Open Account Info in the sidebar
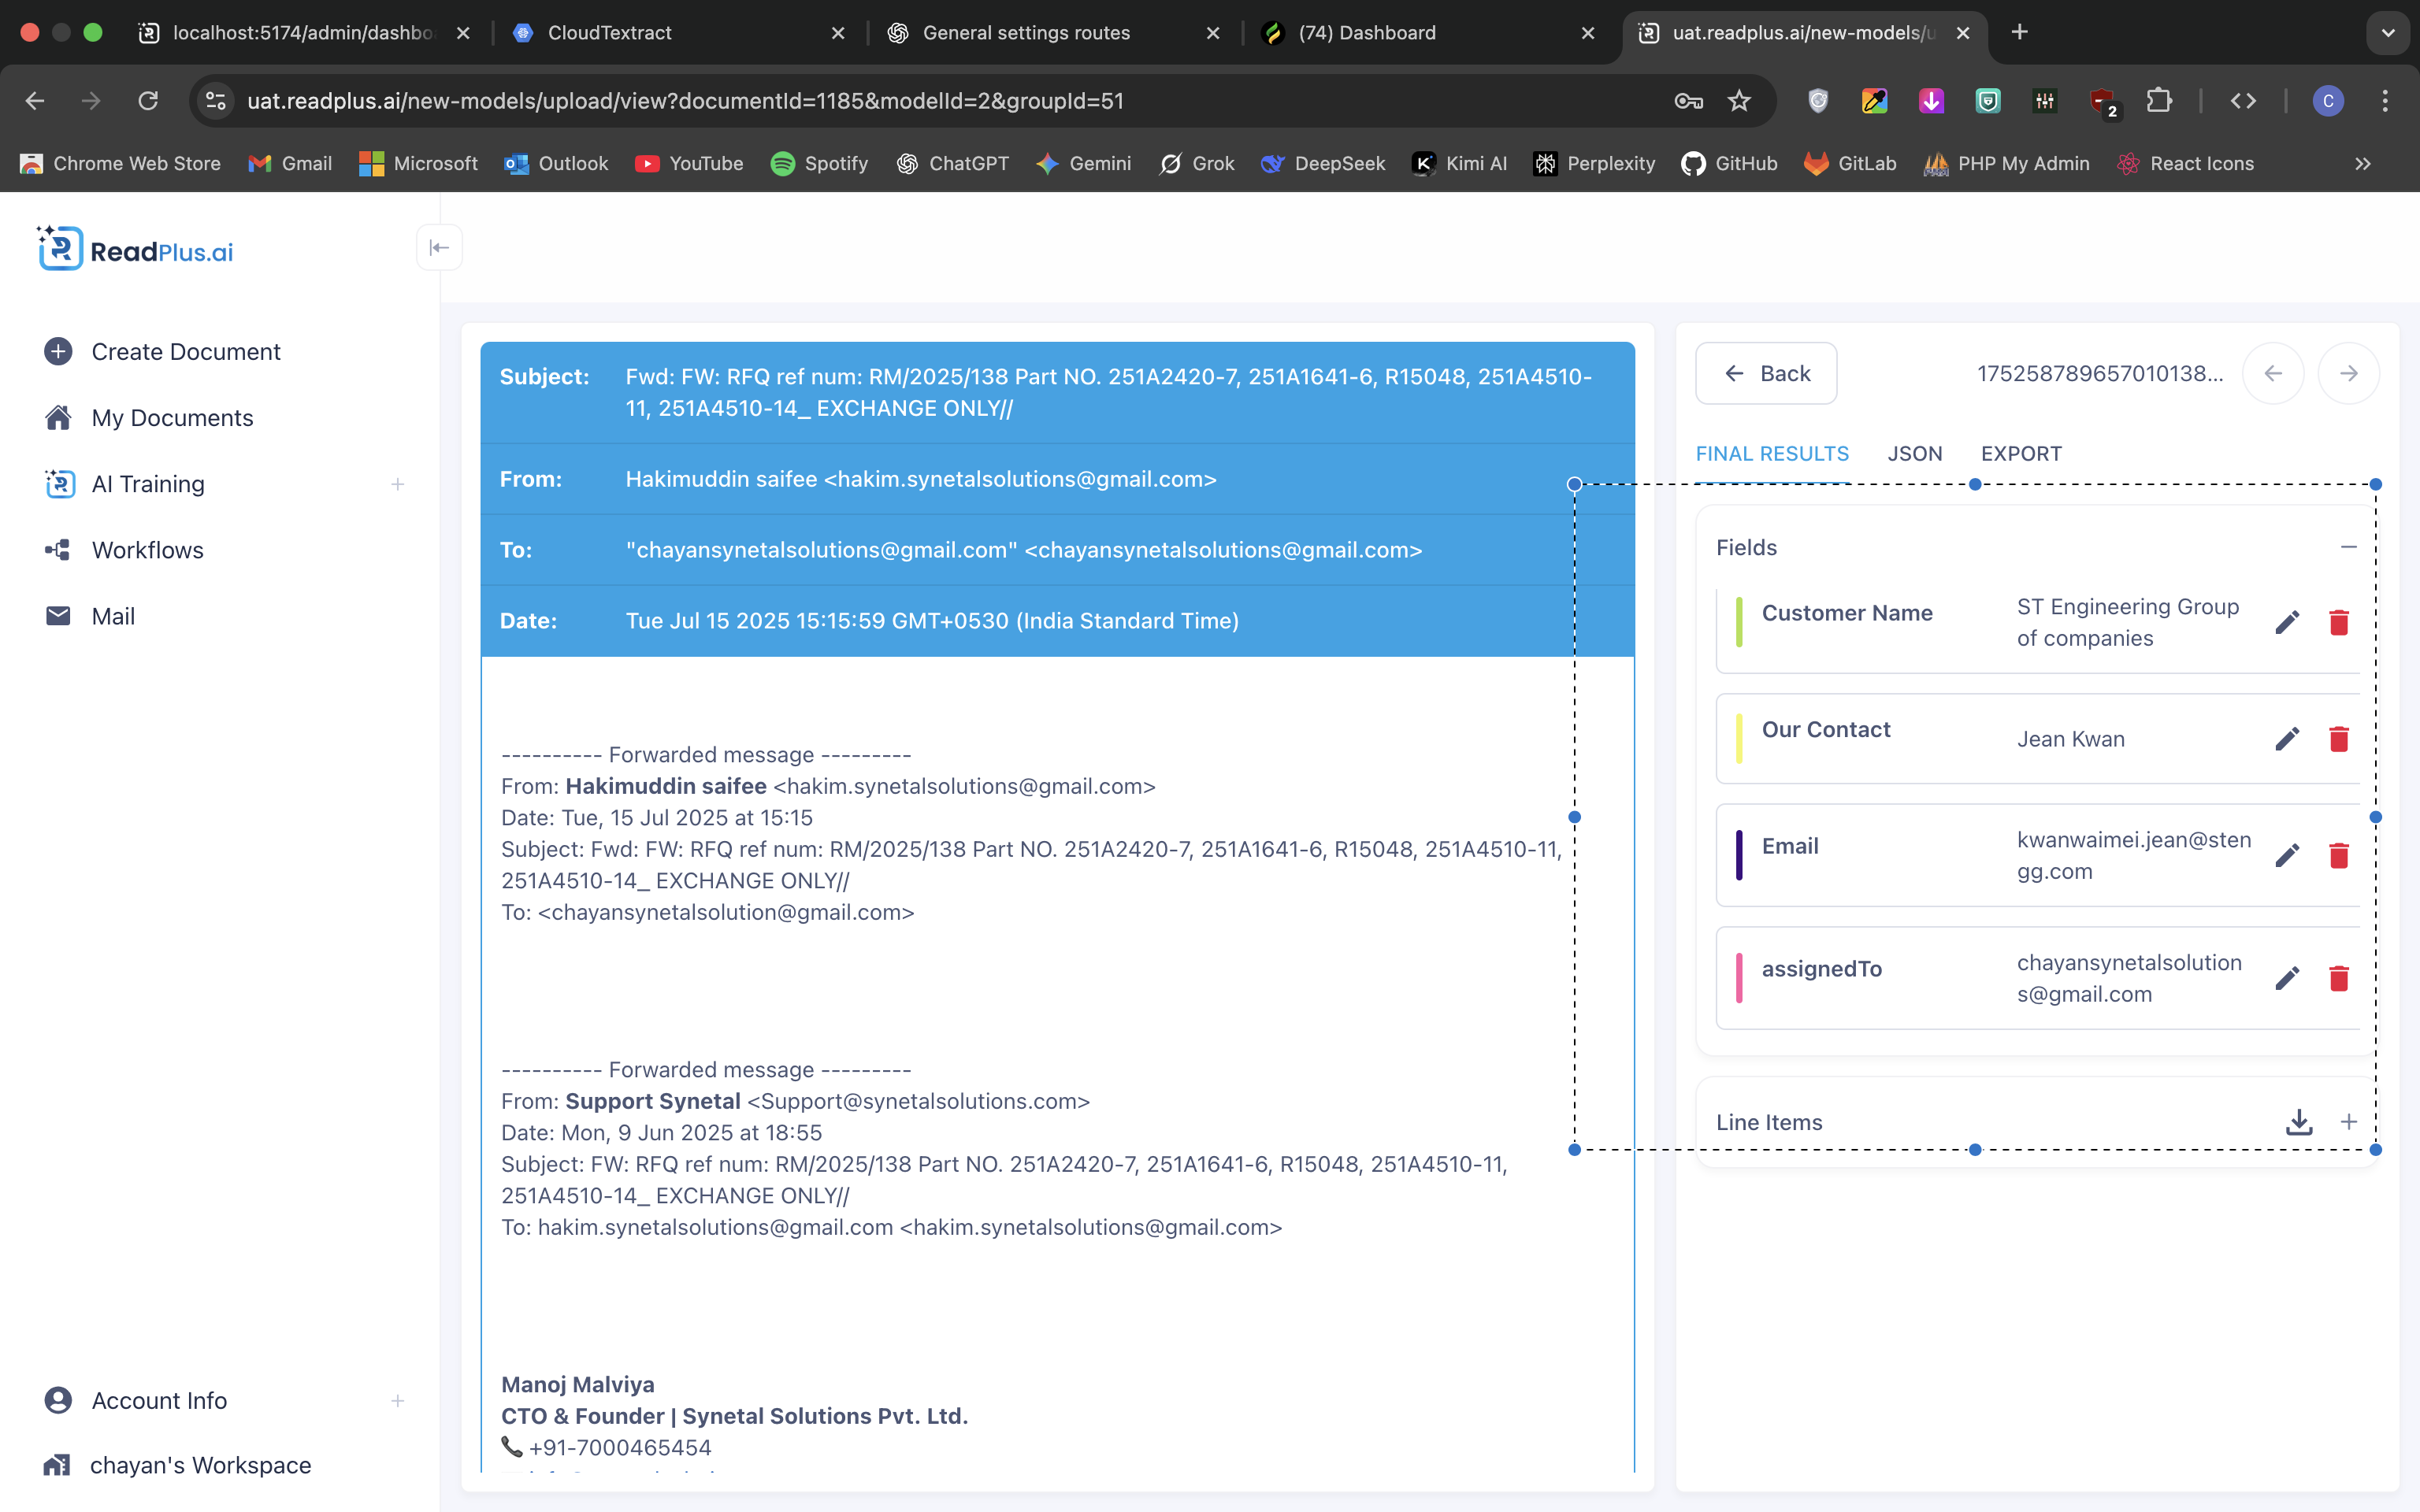The width and height of the screenshot is (2420, 1512). click(159, 1400)
